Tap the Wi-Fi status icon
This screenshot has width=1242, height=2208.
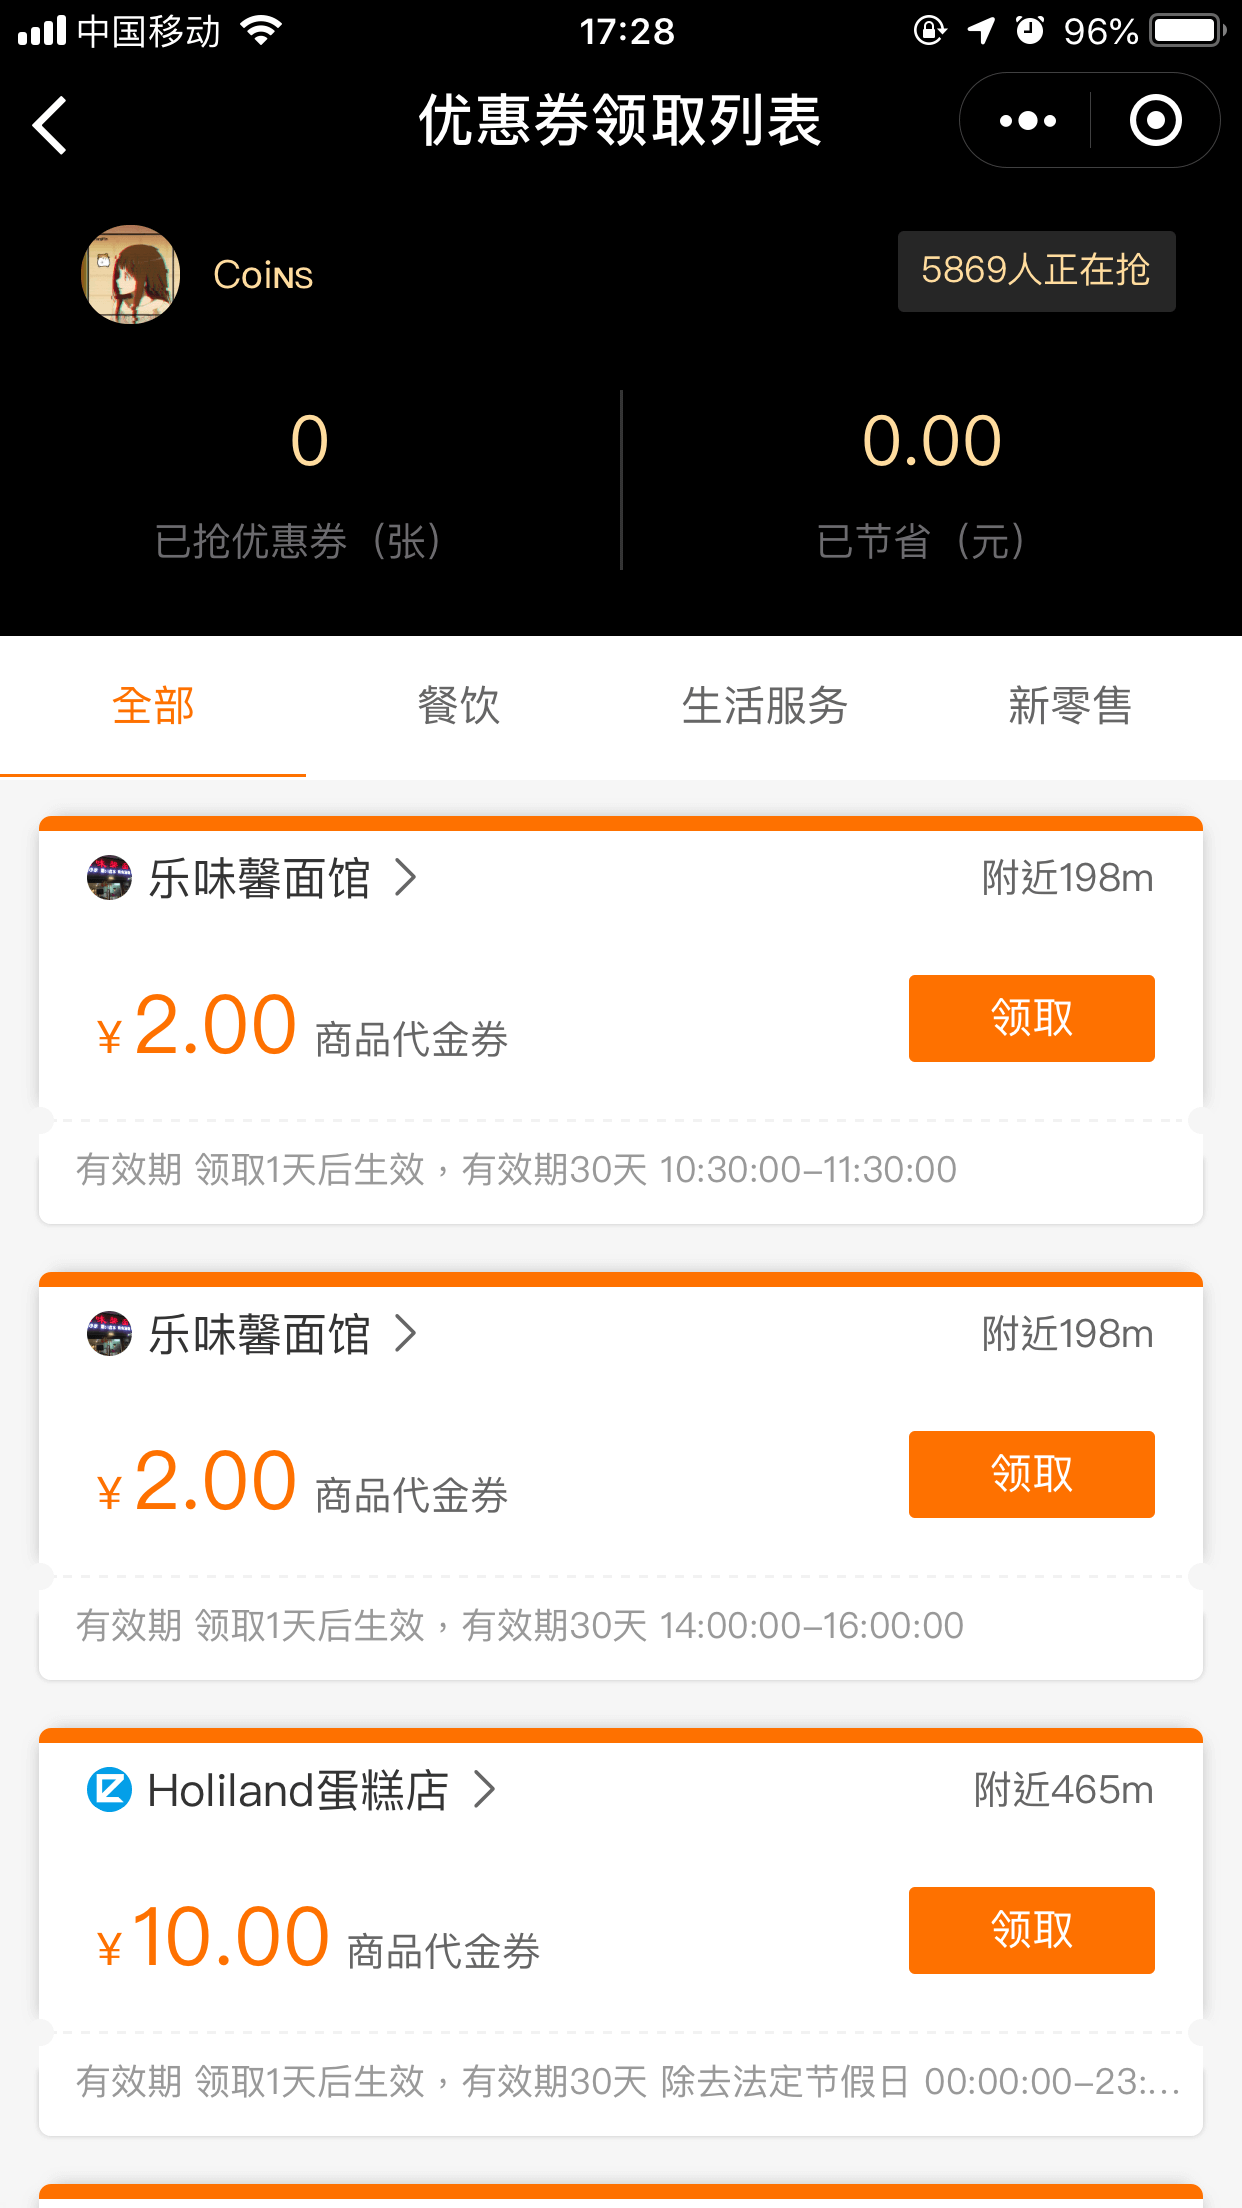pos(261,31)
